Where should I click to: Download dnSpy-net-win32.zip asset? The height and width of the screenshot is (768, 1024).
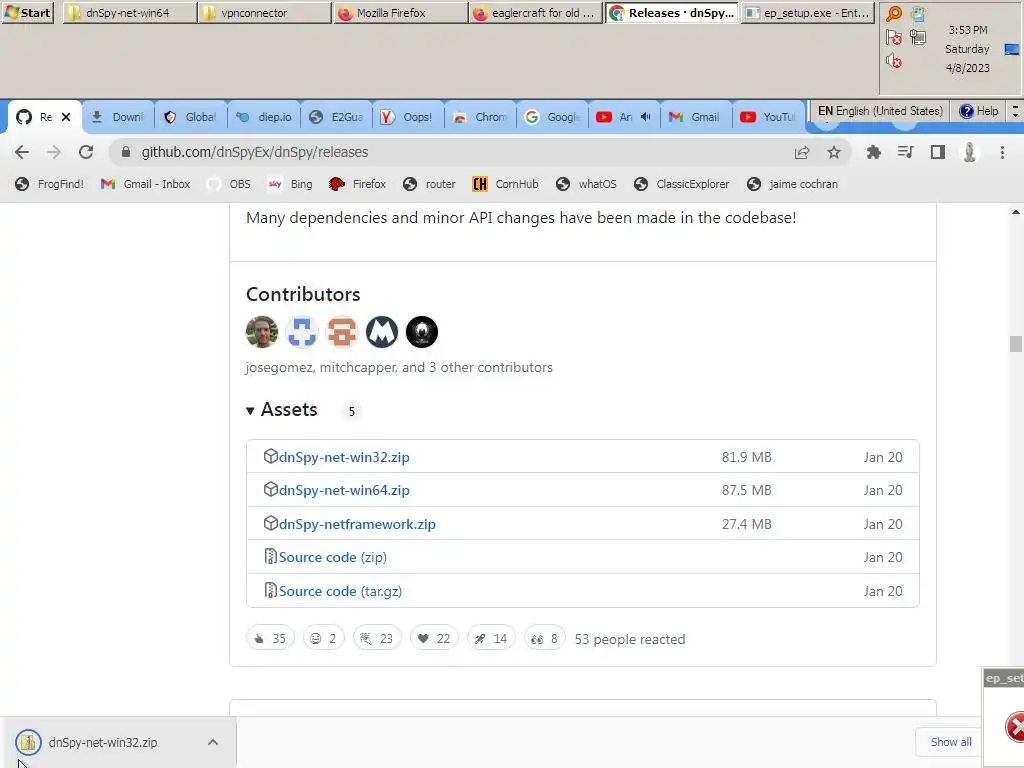pos(344,457)
